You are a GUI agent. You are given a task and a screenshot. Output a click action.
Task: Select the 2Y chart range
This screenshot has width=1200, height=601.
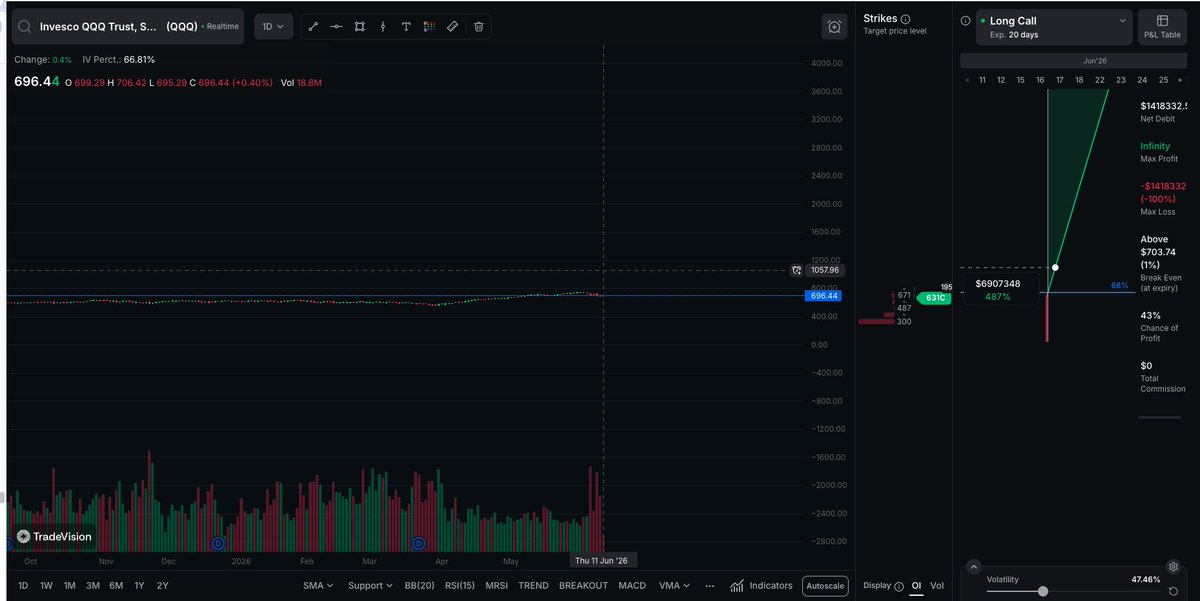pos(162,586)
